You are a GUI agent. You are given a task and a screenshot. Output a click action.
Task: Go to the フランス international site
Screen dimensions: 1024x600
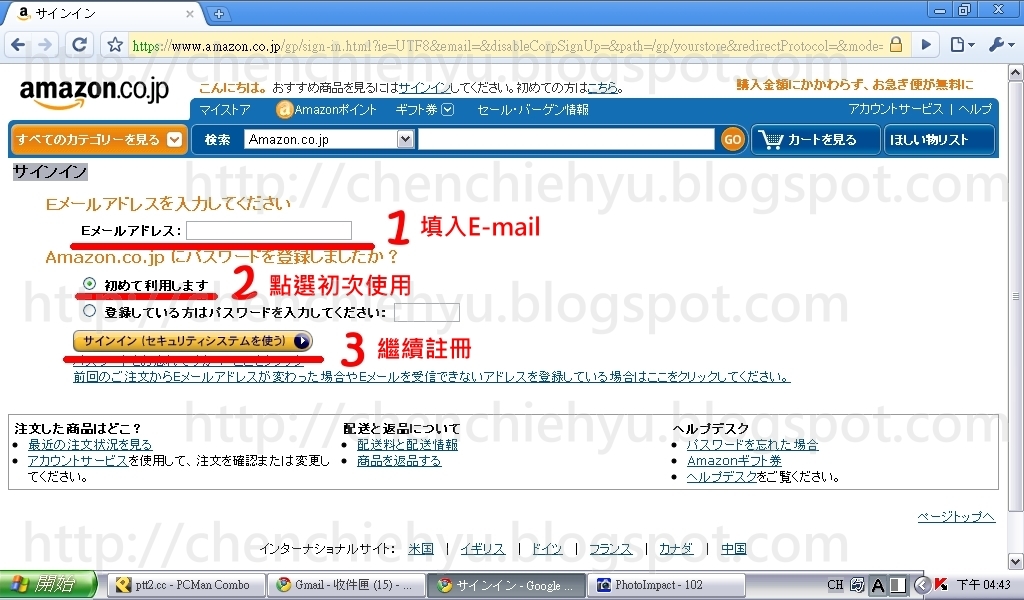click(611, 548)
